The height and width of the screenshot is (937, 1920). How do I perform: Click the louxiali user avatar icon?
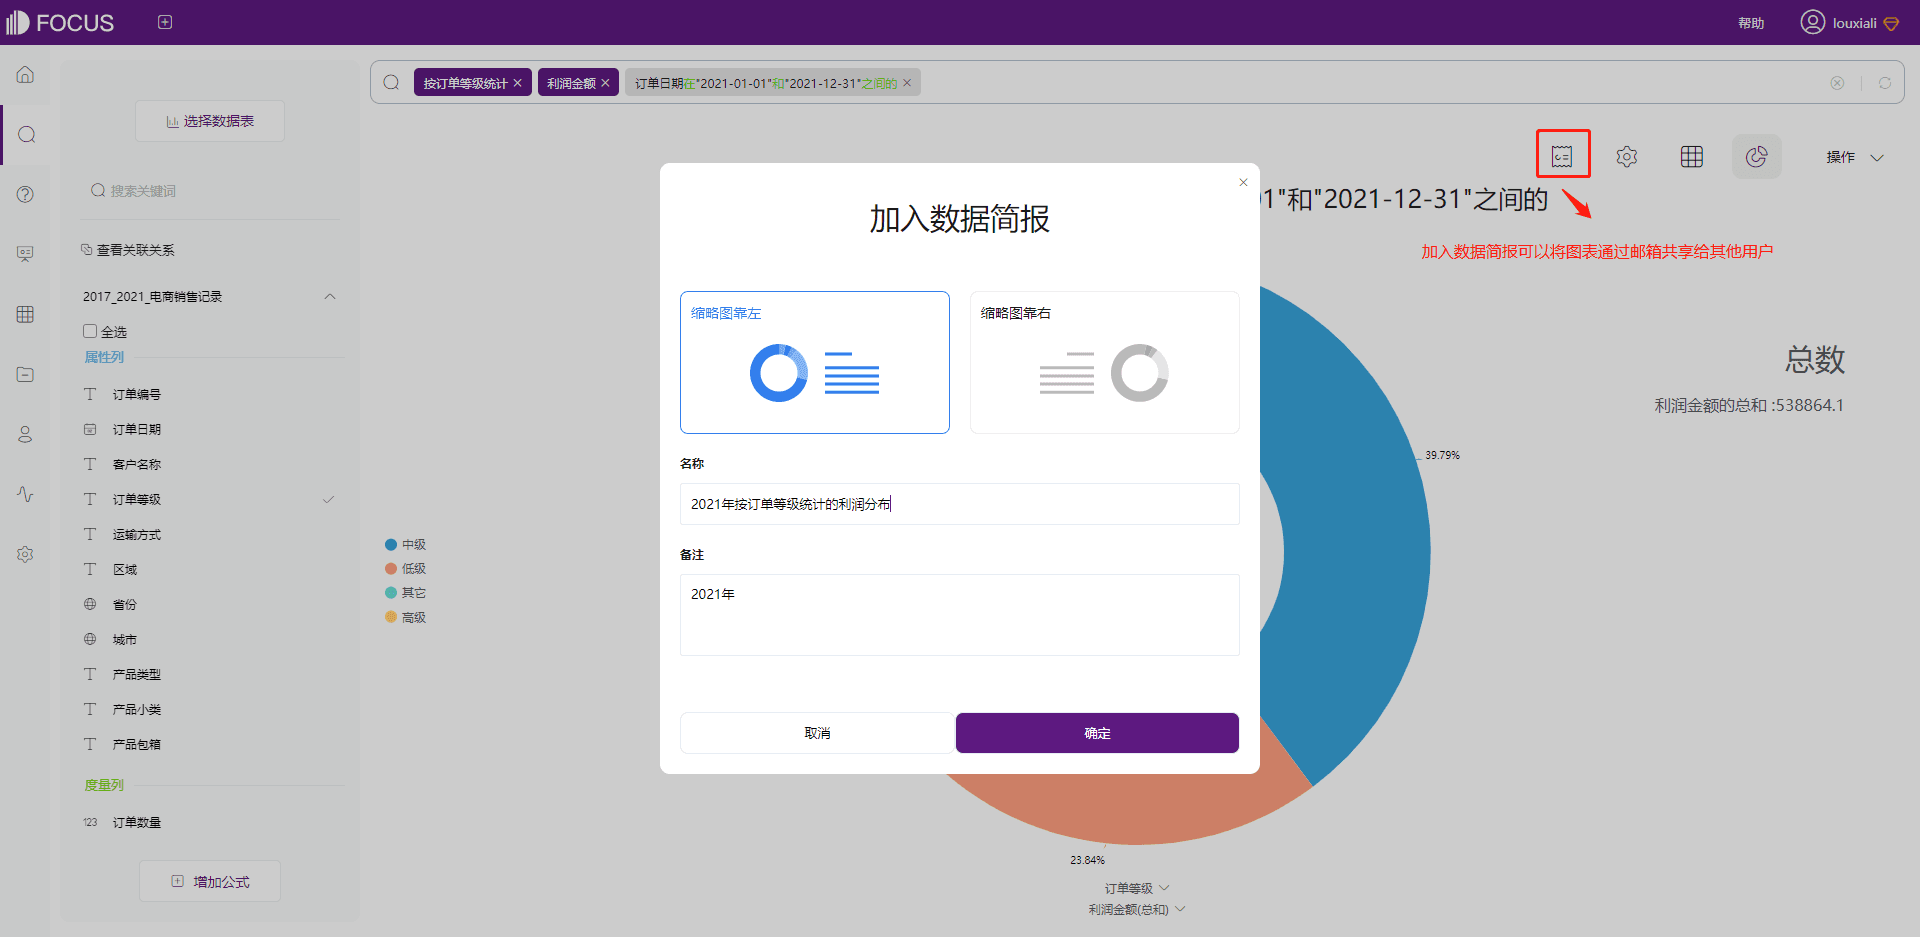tap(1813, 22)
